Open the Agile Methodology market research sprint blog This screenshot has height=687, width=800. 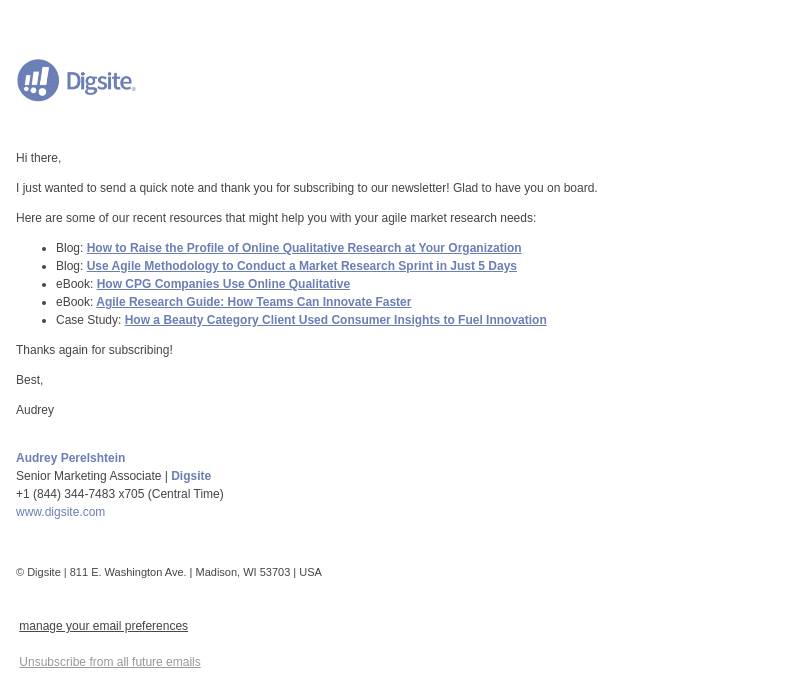pyautogui.click(x=302, y=266)
